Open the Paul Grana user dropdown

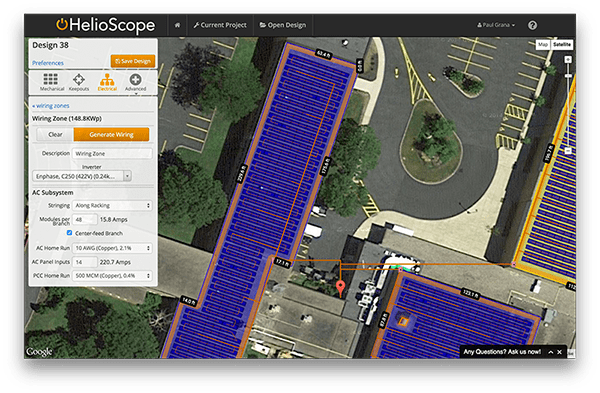496,25
